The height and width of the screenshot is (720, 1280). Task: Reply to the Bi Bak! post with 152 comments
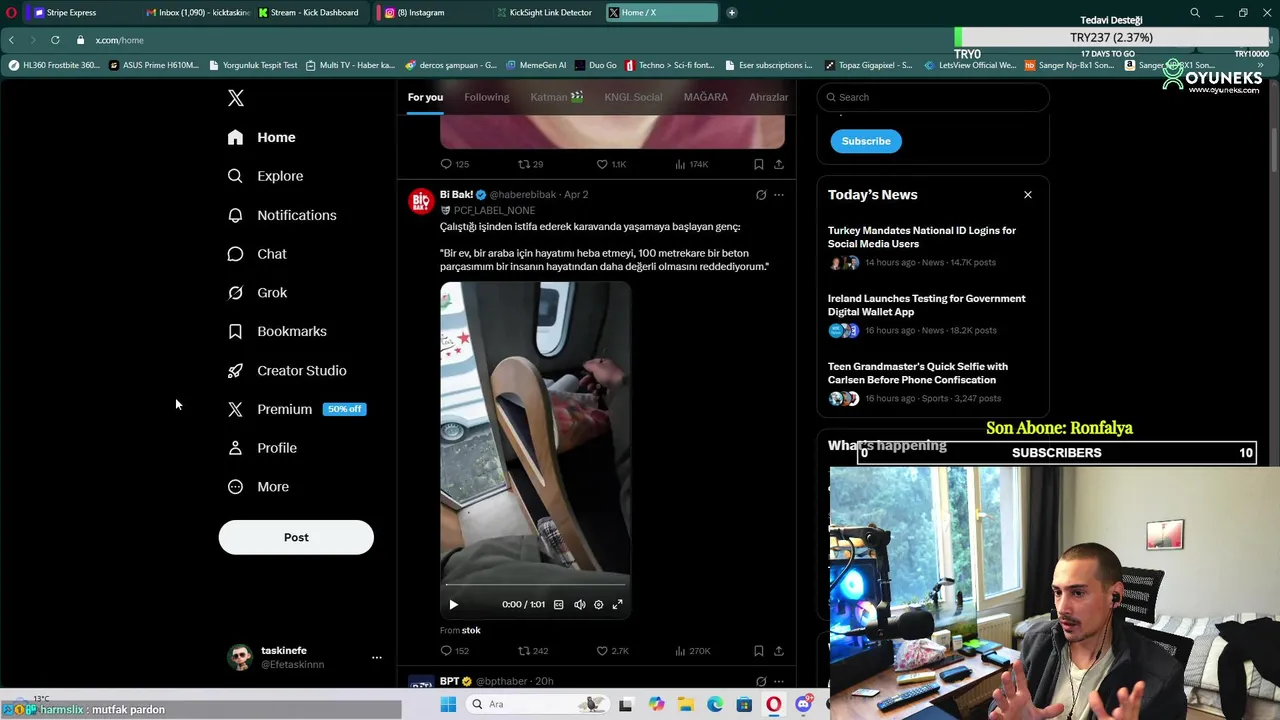[455, 651]
